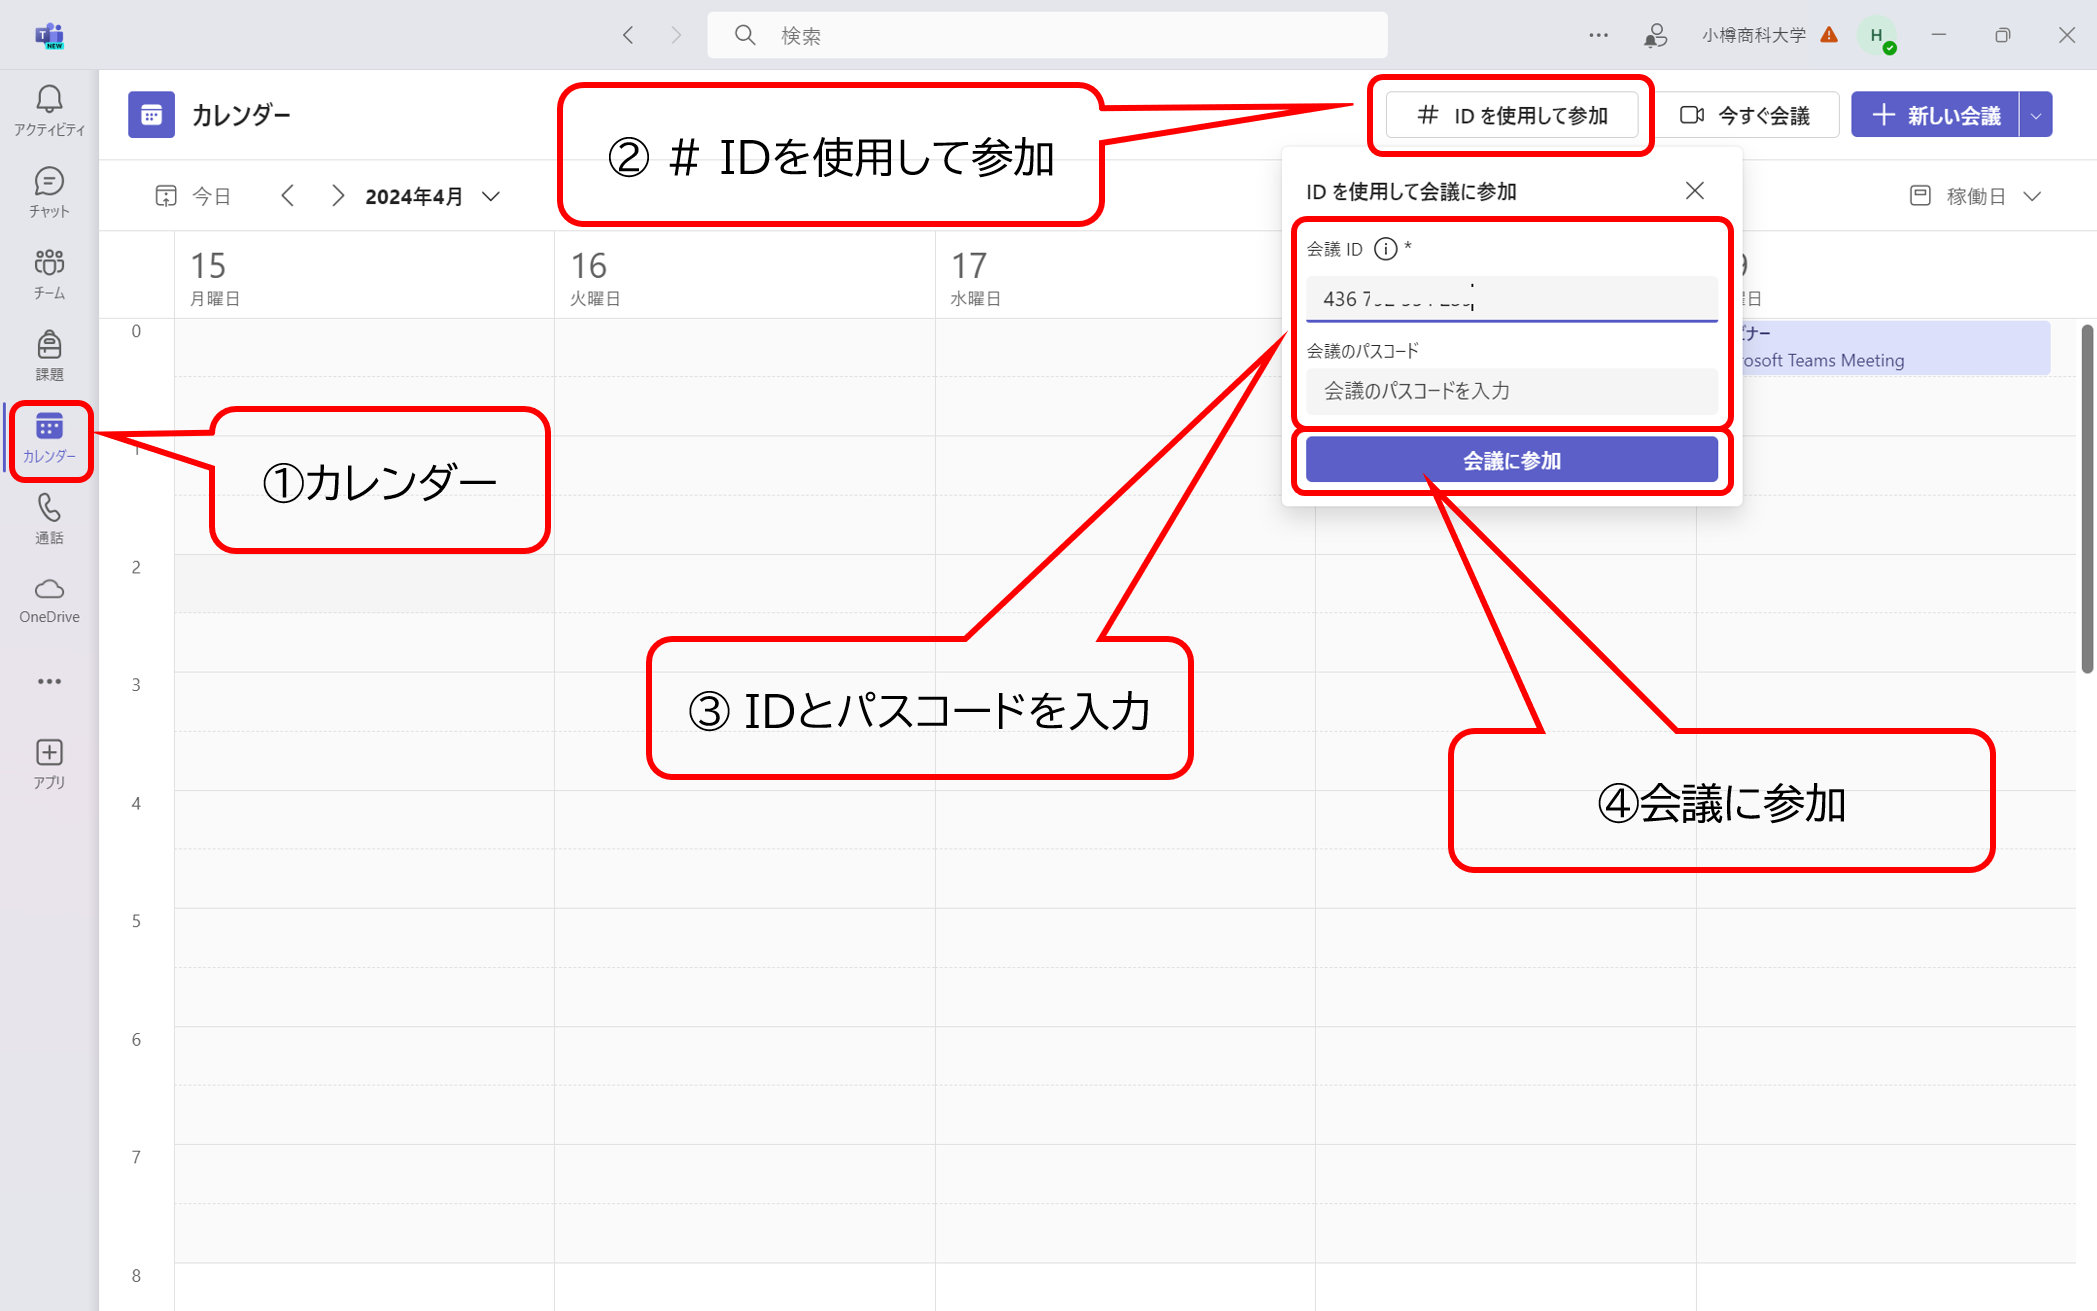
Task: Open OneDrive from the sidebar
Action: click(x=49, y=600)
